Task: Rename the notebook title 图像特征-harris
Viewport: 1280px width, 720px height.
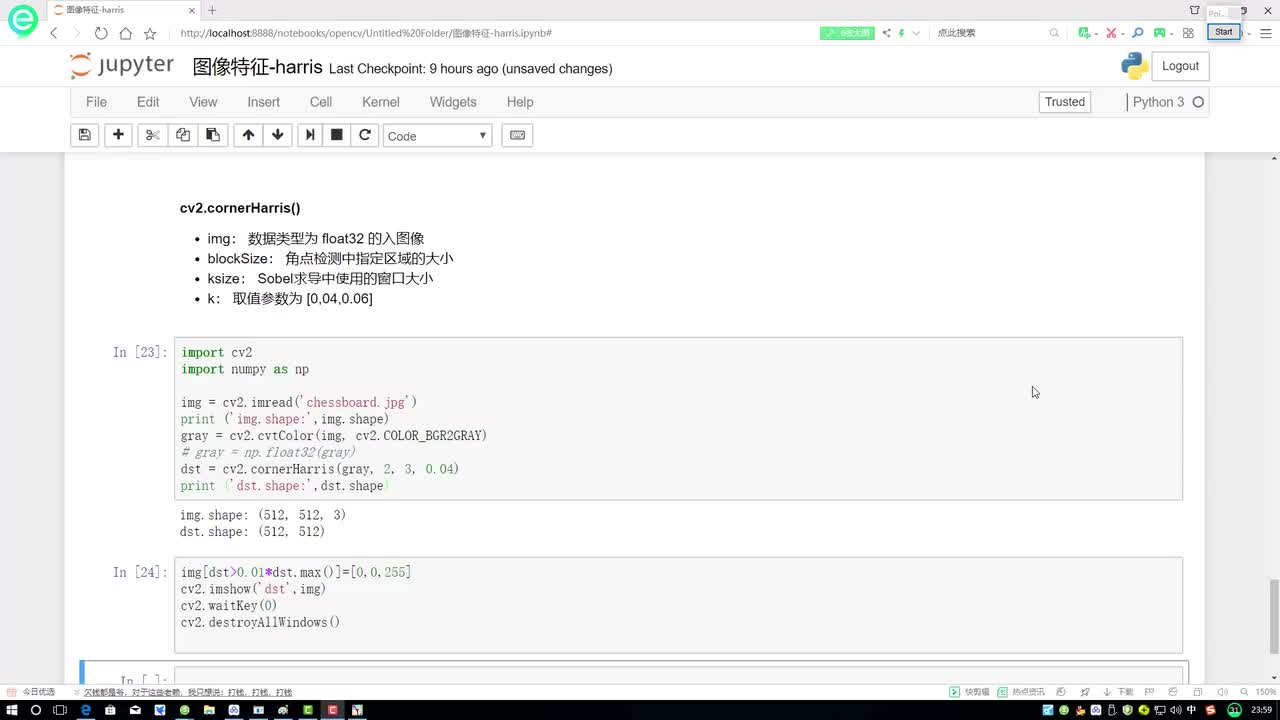Action: [x=257, y=67]
